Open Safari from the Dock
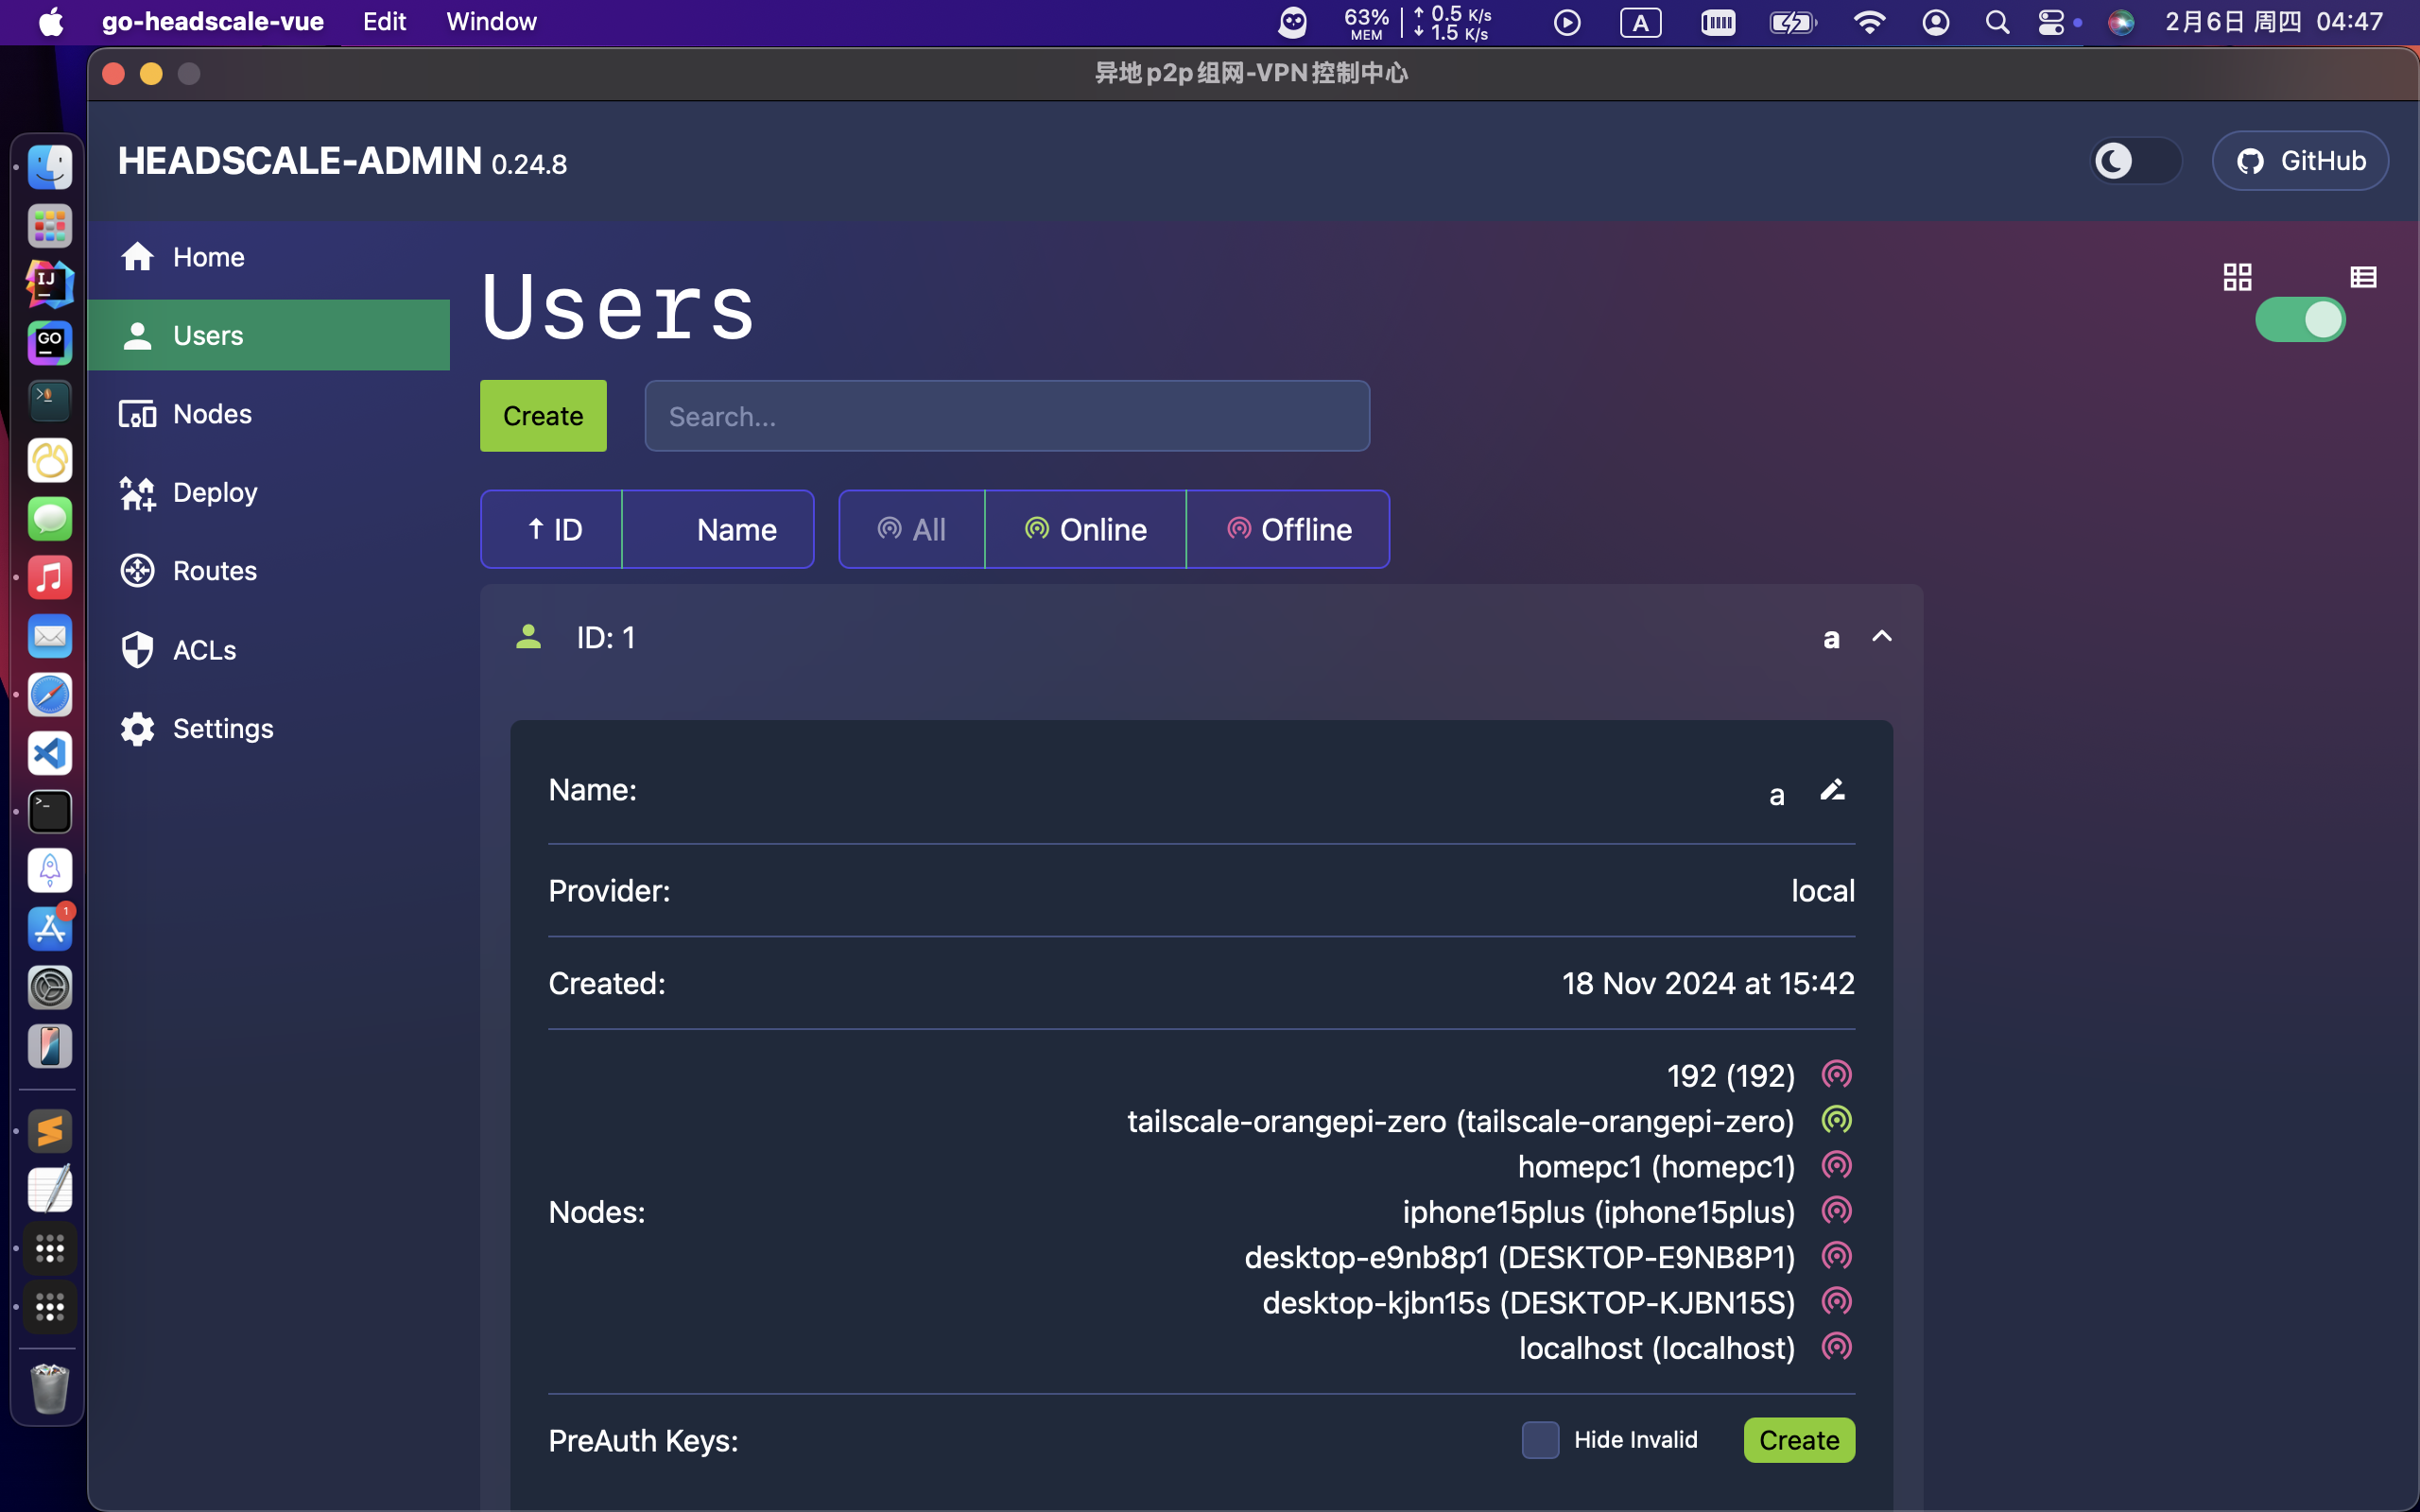This screenshot has height=1512, width=2420. (50, 695)
